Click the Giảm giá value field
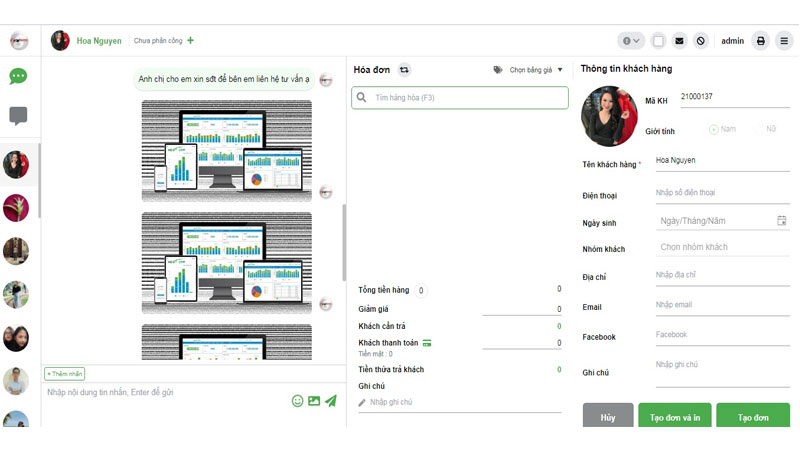800x450 pixels. [522, 309]
